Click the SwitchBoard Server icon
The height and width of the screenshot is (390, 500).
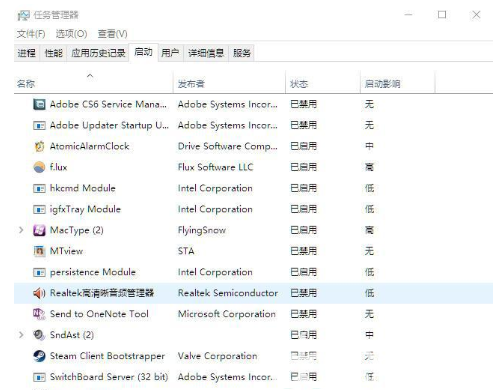click(39, 377)
